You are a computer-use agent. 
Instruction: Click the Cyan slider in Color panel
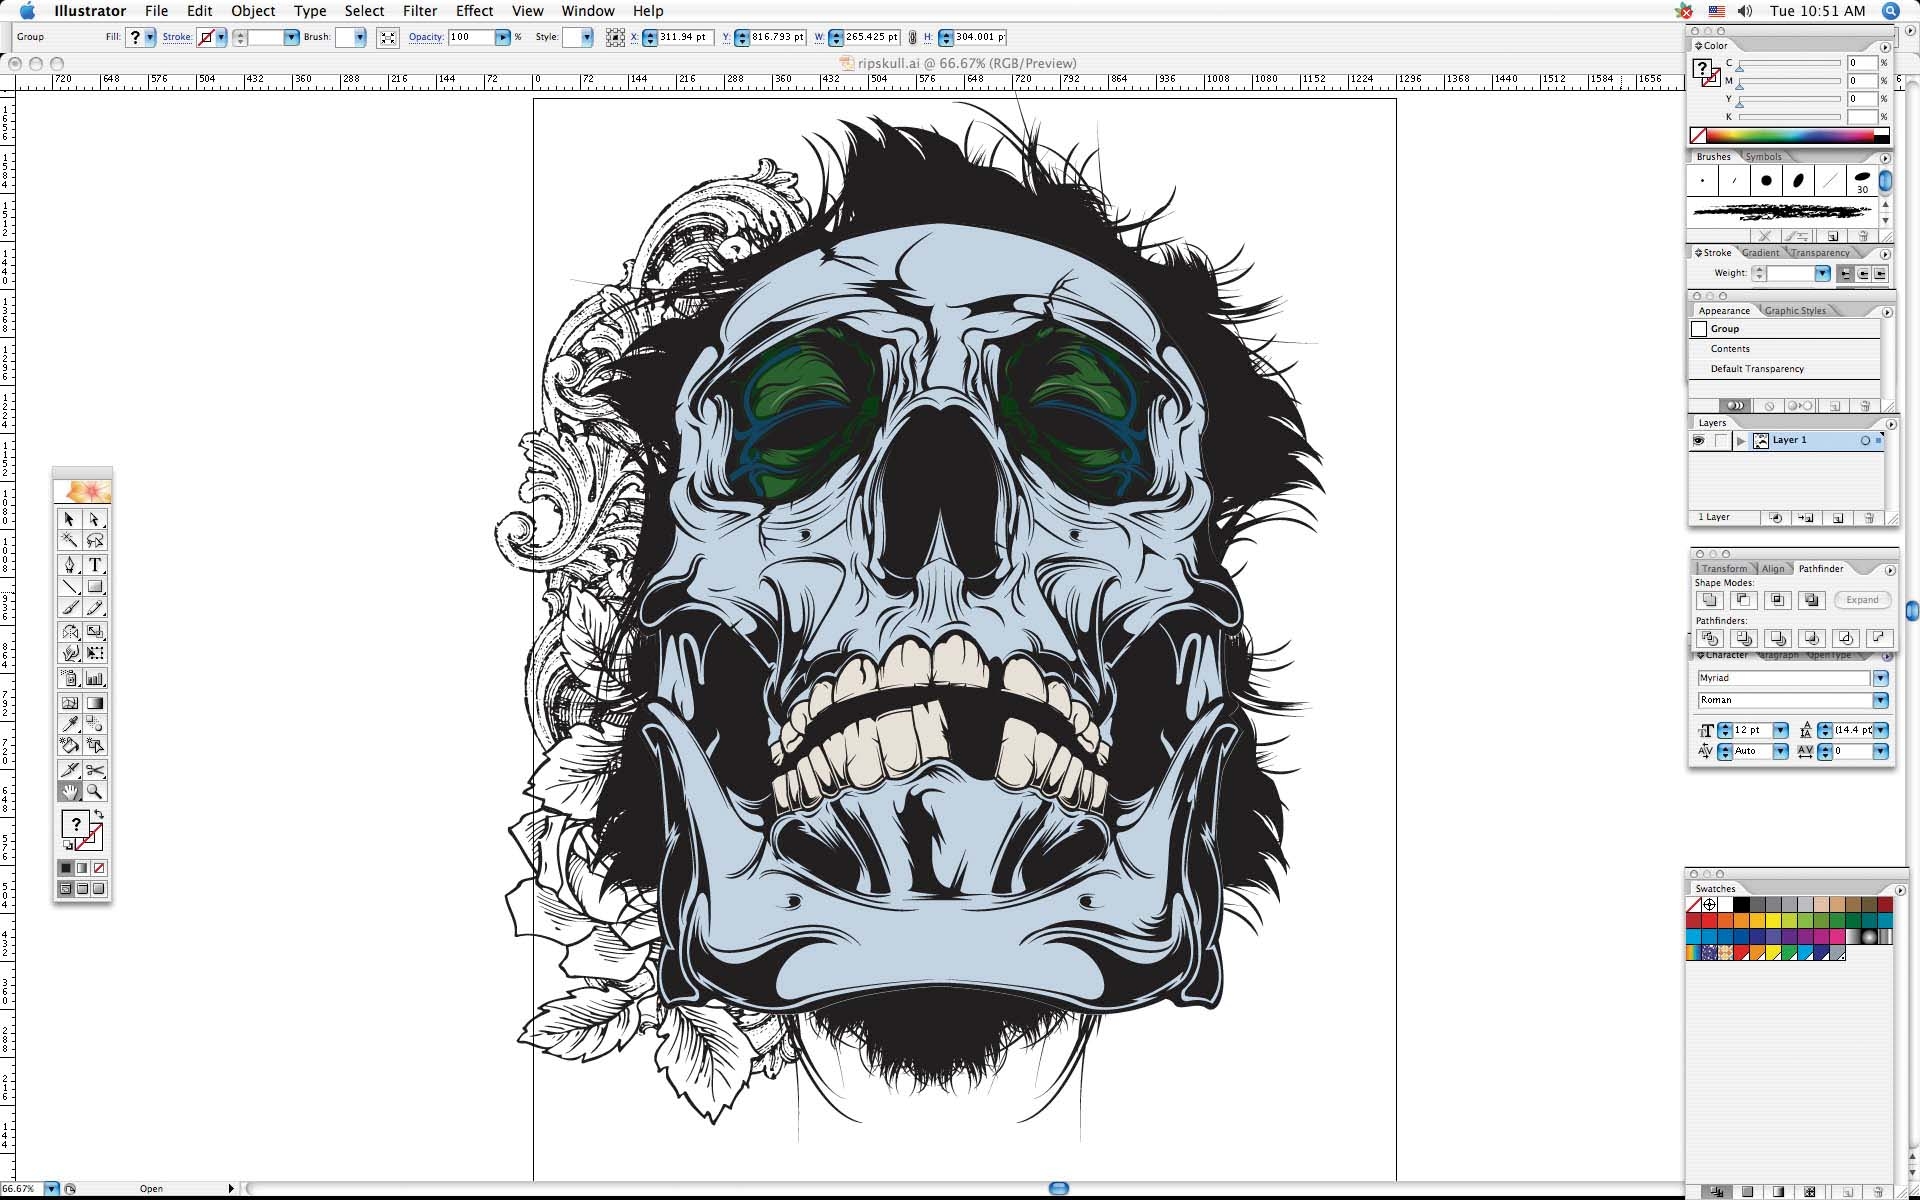point(1790,63)
